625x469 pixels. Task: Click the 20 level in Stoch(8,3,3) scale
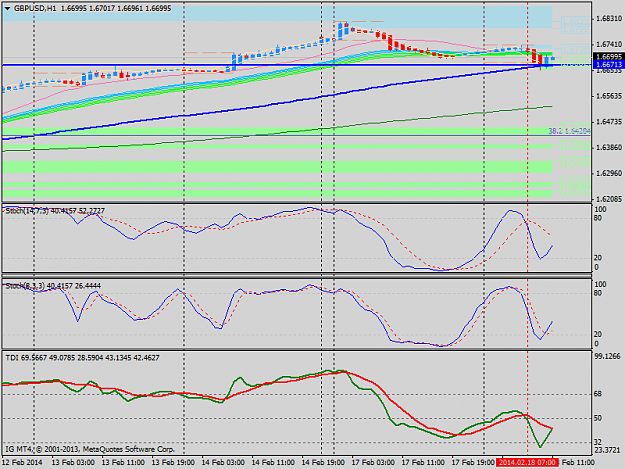[x=598, y=334]
